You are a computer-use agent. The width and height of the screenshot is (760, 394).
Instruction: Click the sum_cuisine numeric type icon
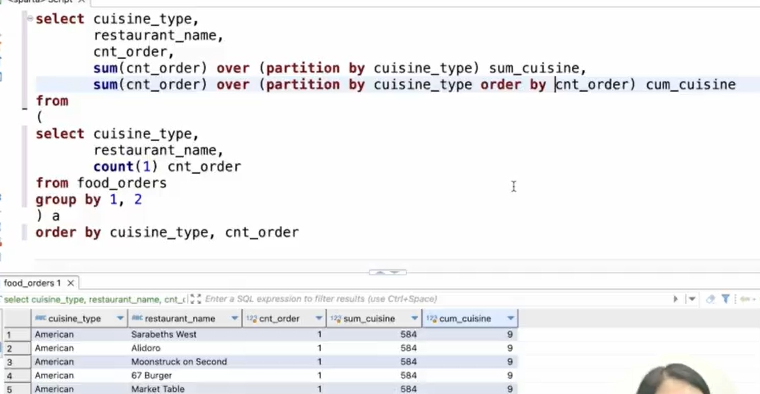coord(336,318)
